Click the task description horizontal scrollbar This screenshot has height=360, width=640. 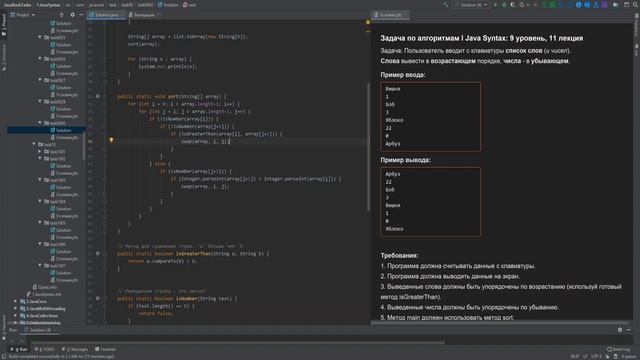coord(500,323)
